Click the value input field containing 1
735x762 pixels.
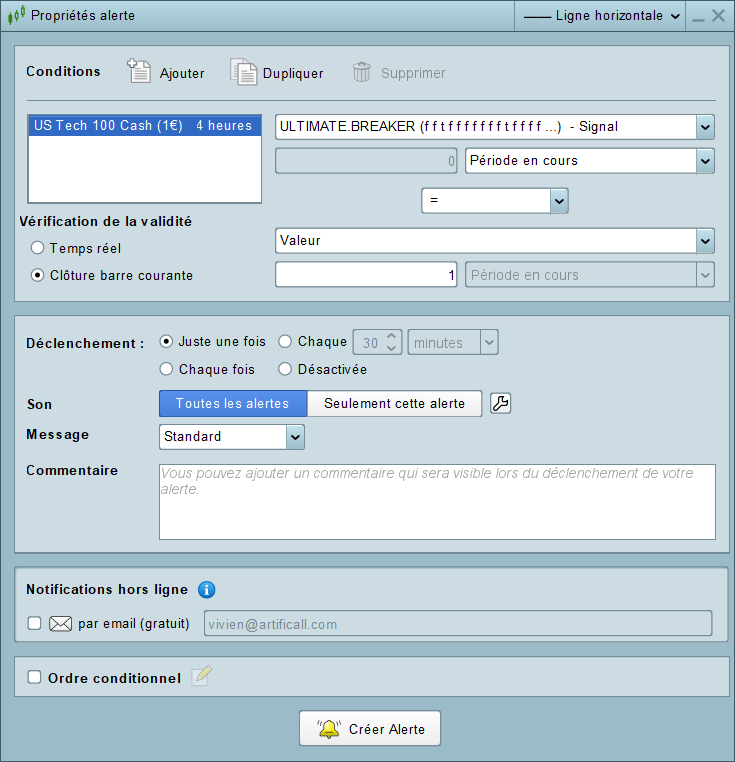pyautogui.click(x=366, y=275)
